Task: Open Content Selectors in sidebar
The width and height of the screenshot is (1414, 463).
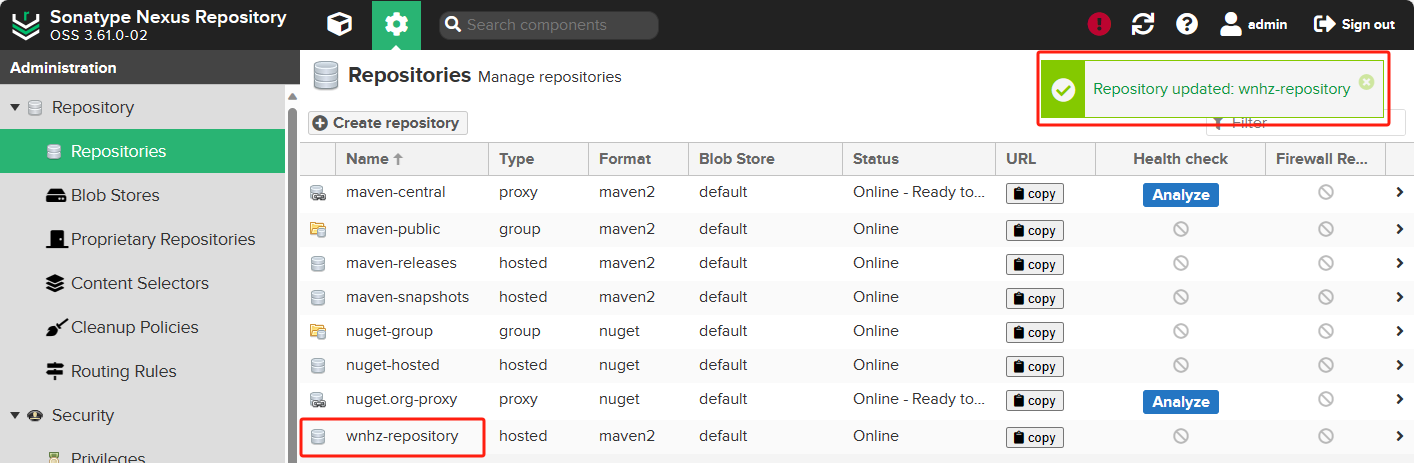Action: [142, 283]
